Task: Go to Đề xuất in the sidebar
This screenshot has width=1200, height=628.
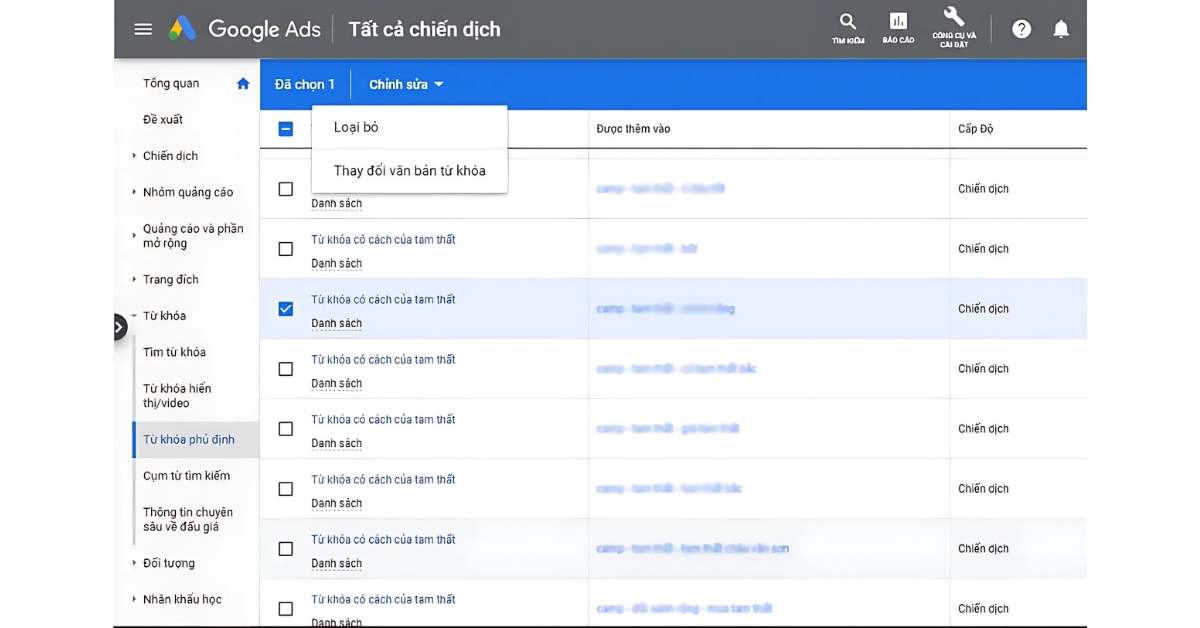Action: pos(163,120)
